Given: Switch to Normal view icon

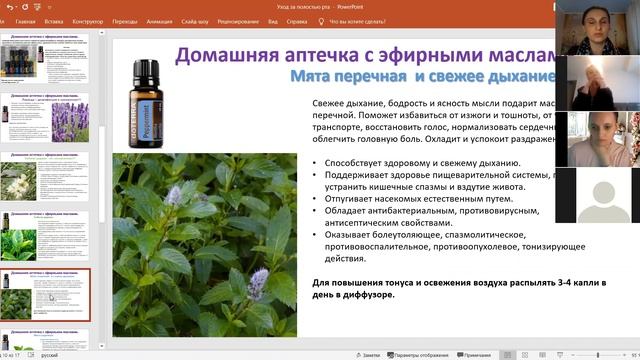Looking at the screenshot, I should (x=507, y=355).
